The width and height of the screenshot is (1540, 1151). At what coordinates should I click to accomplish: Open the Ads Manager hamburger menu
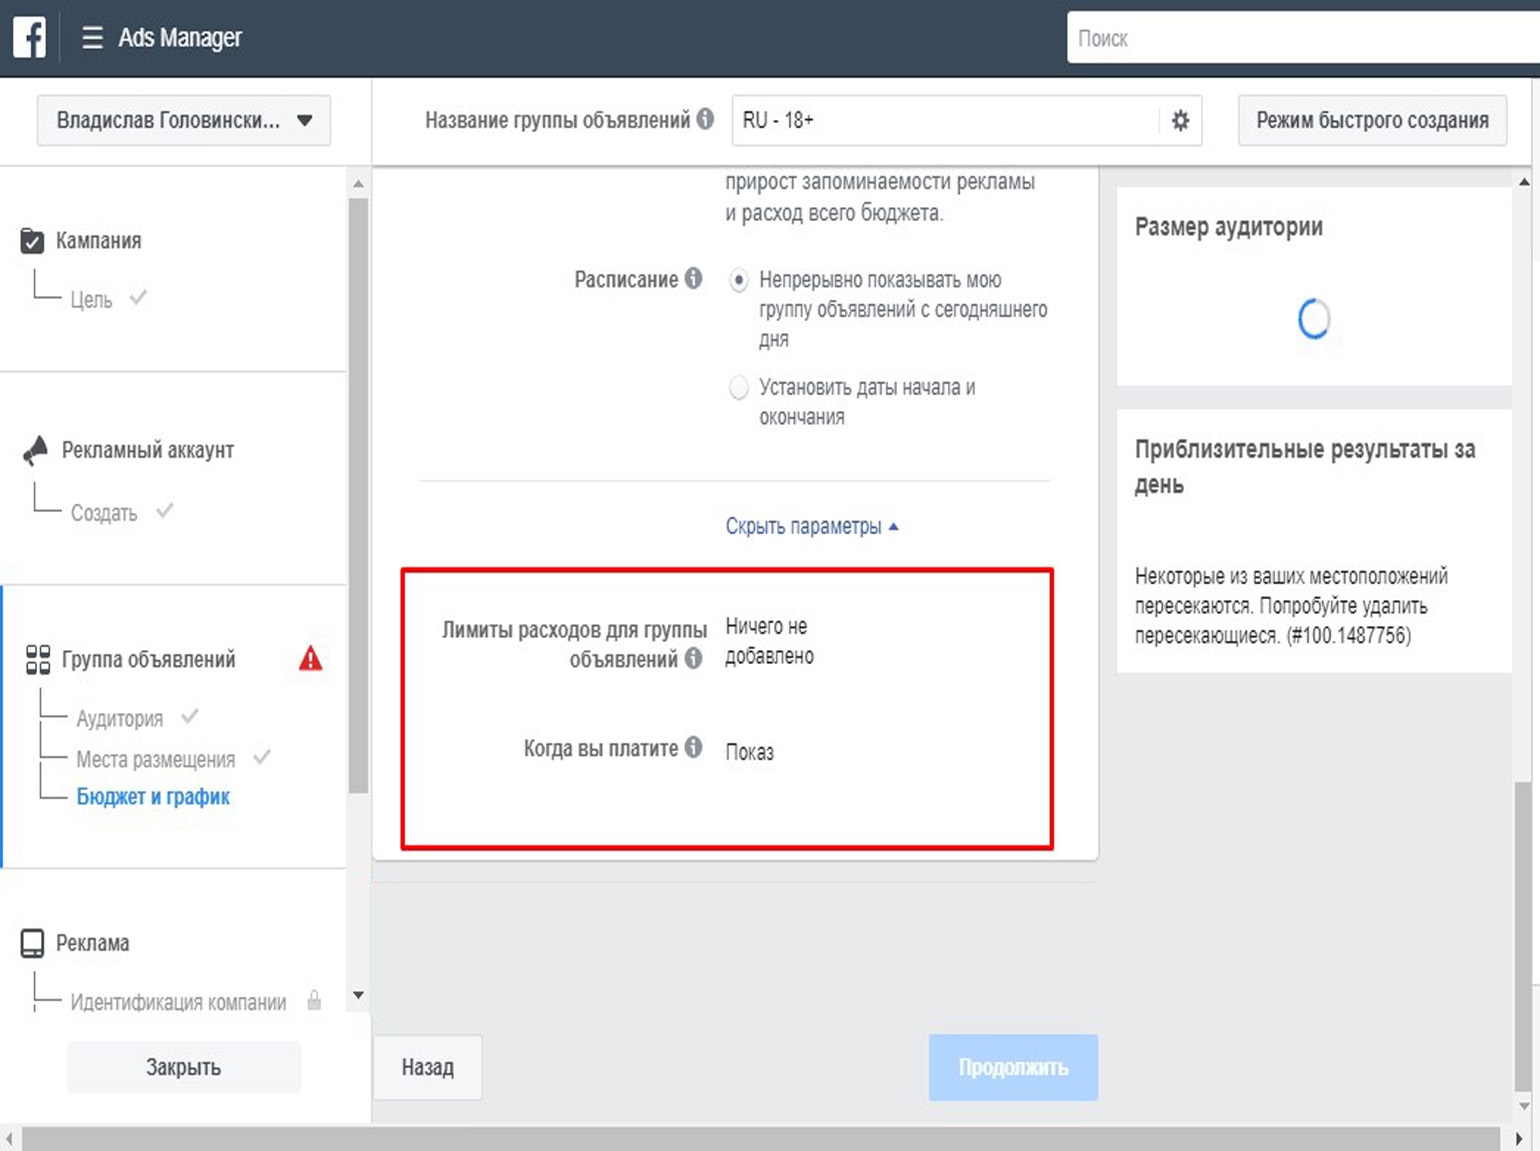click(92, 38)
